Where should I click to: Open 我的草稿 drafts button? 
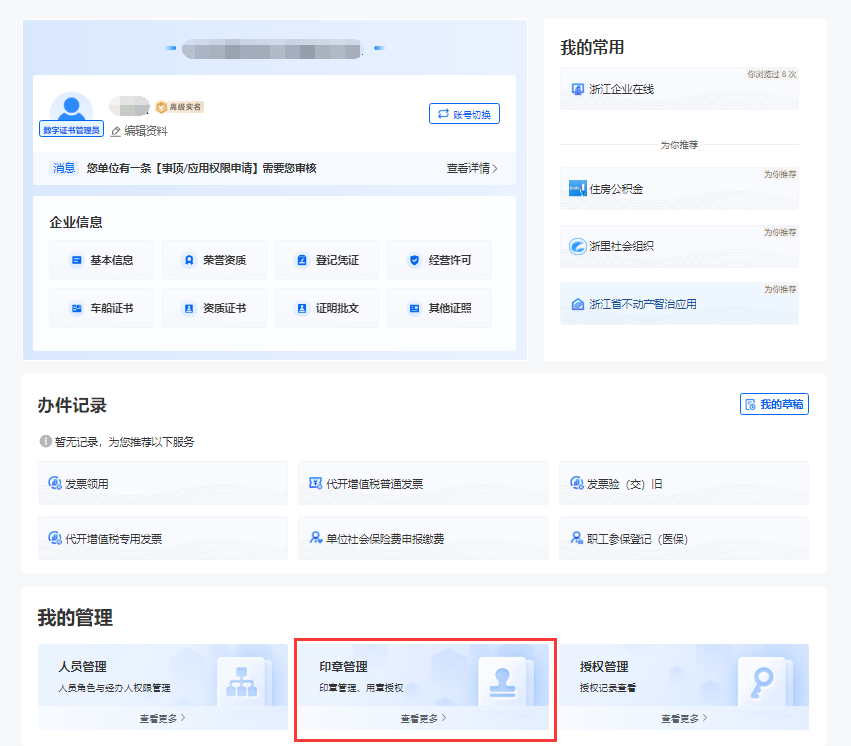[774, 404]
